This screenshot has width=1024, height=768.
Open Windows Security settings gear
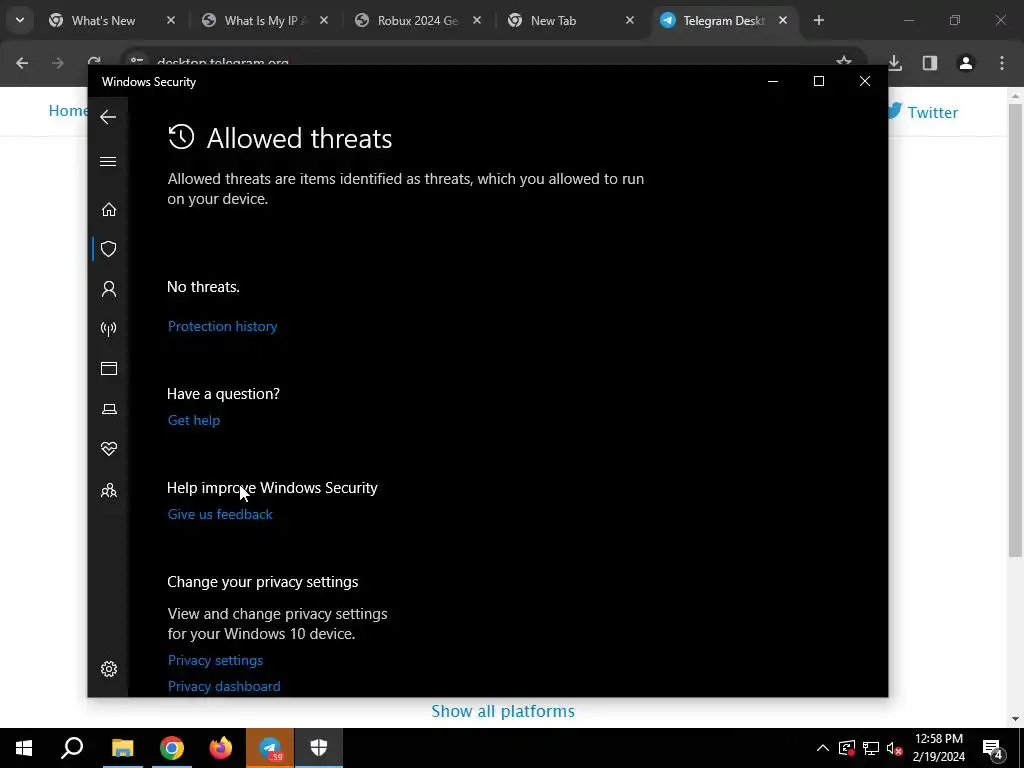coord(108,669)
